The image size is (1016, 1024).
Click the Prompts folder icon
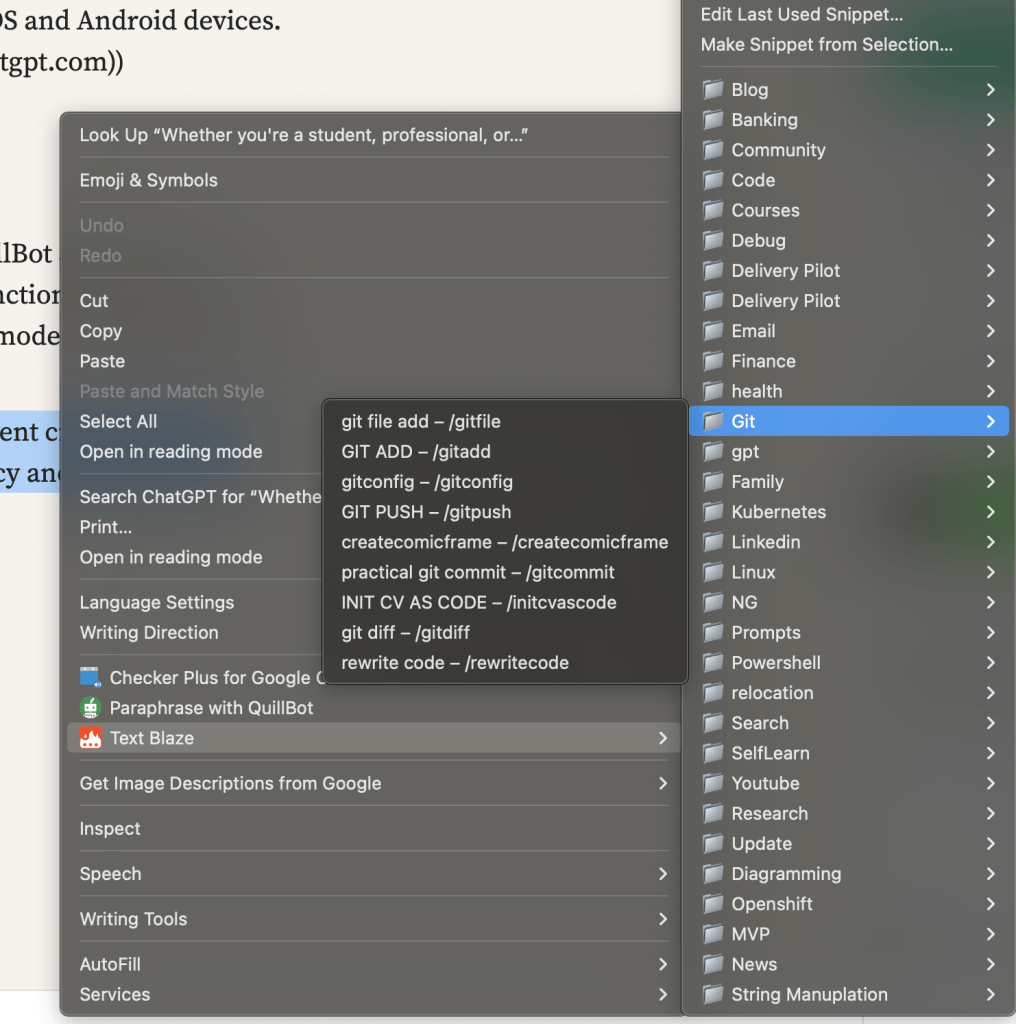713,632
